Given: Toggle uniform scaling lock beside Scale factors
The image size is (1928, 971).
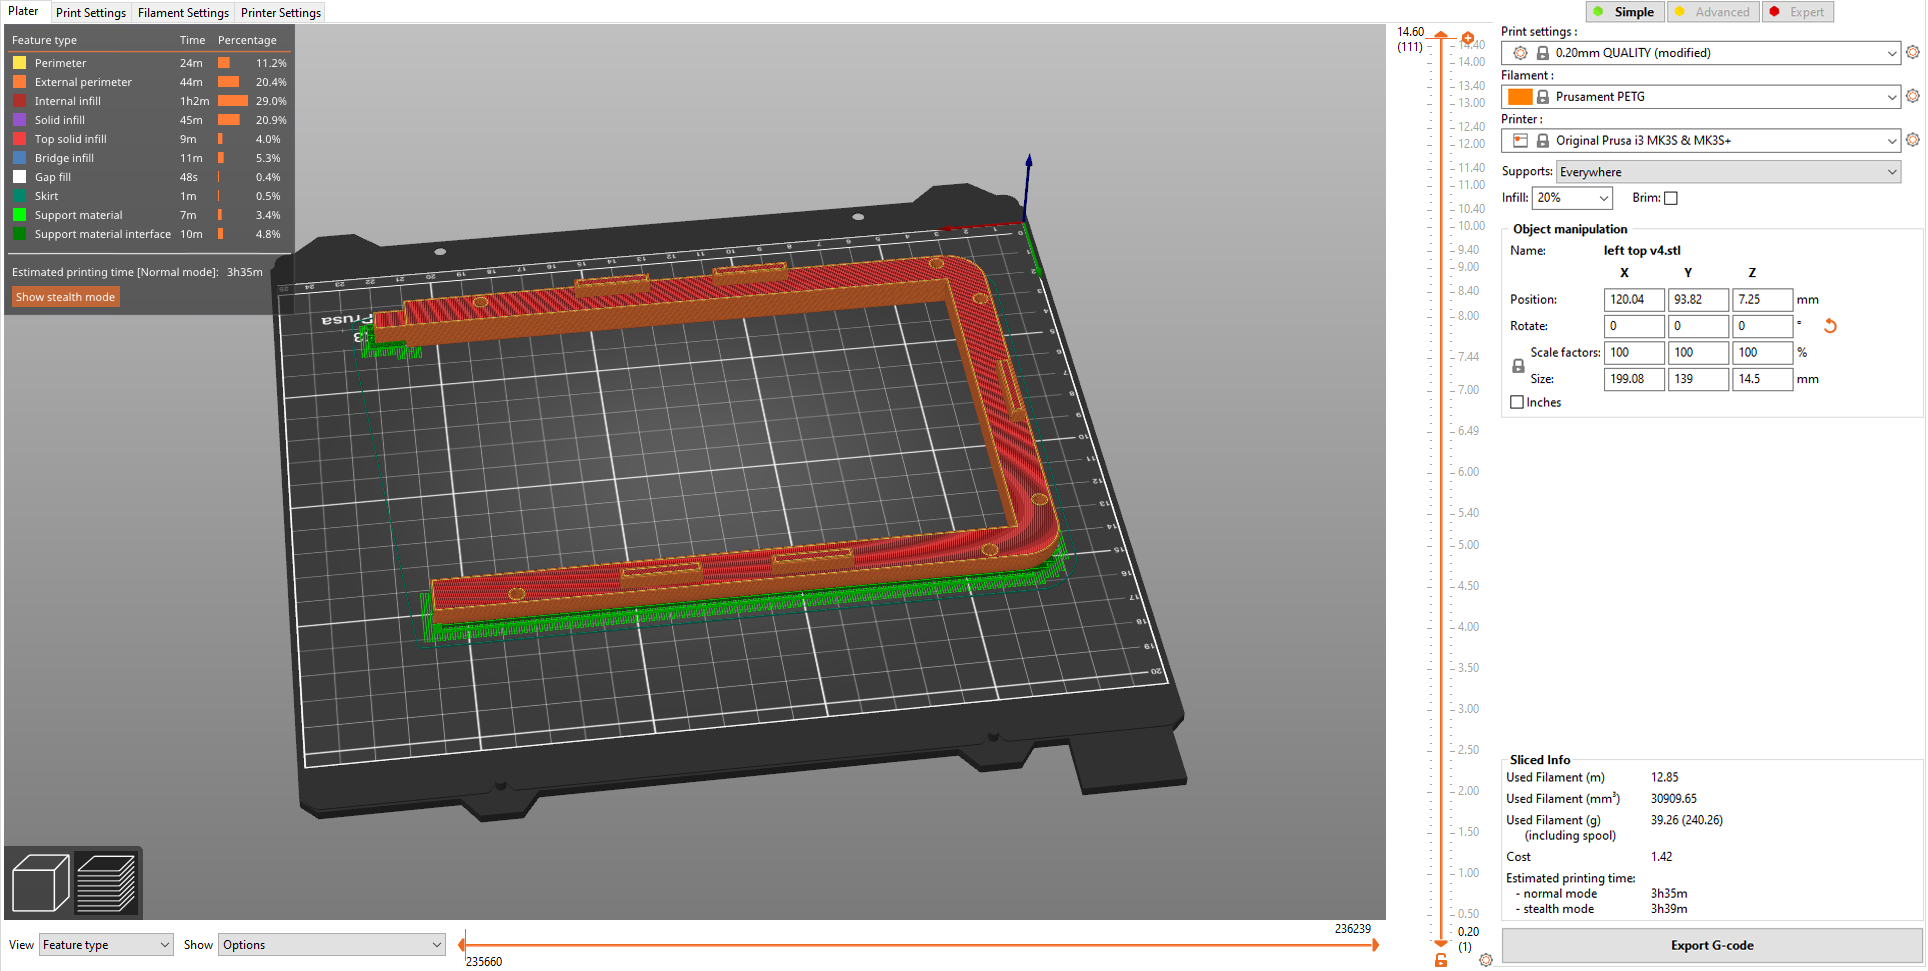Looking at the screenshot, I should click(x=1518, y=366).
